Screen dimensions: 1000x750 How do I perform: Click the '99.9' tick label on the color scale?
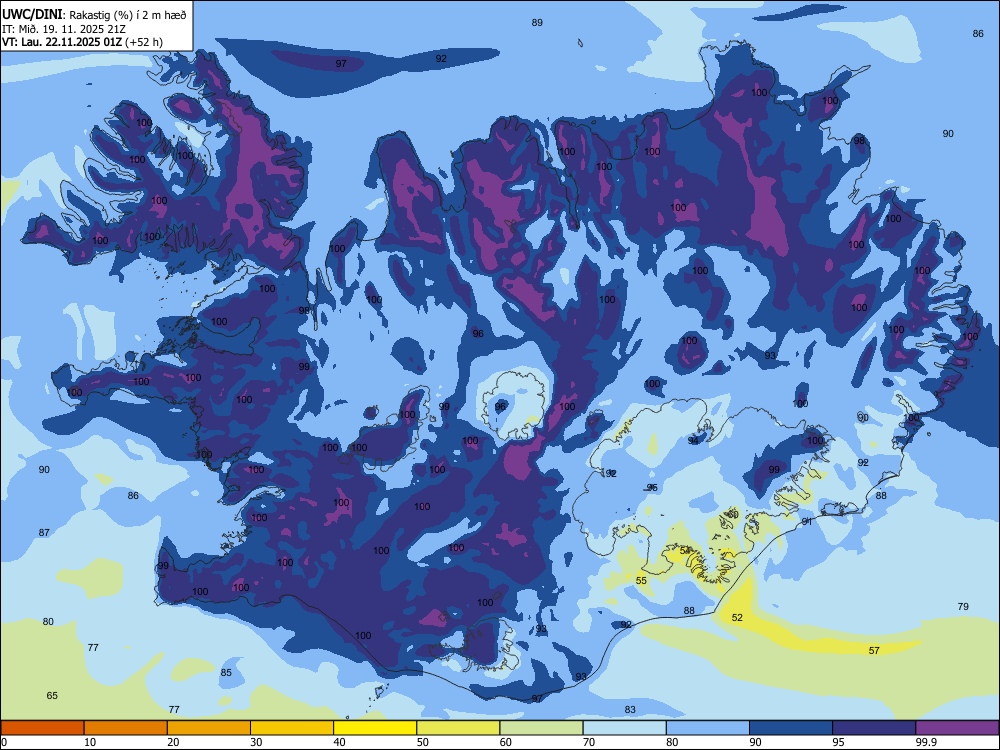click(x=926, y=742)
